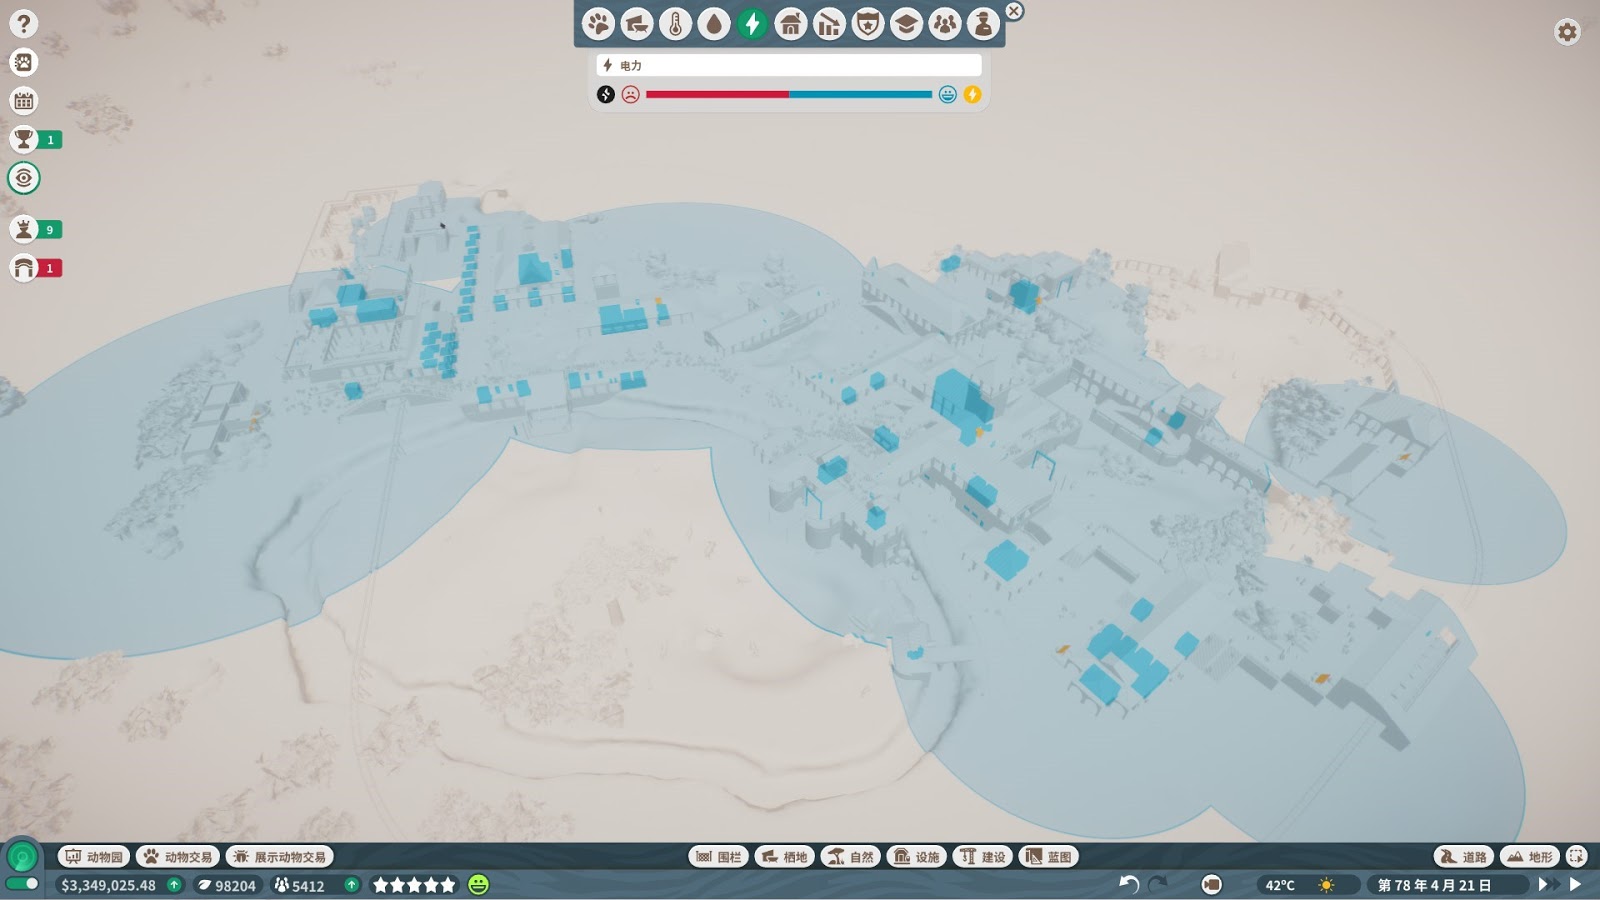Open the camera mode button
1600x900 pixels.
1211,884
